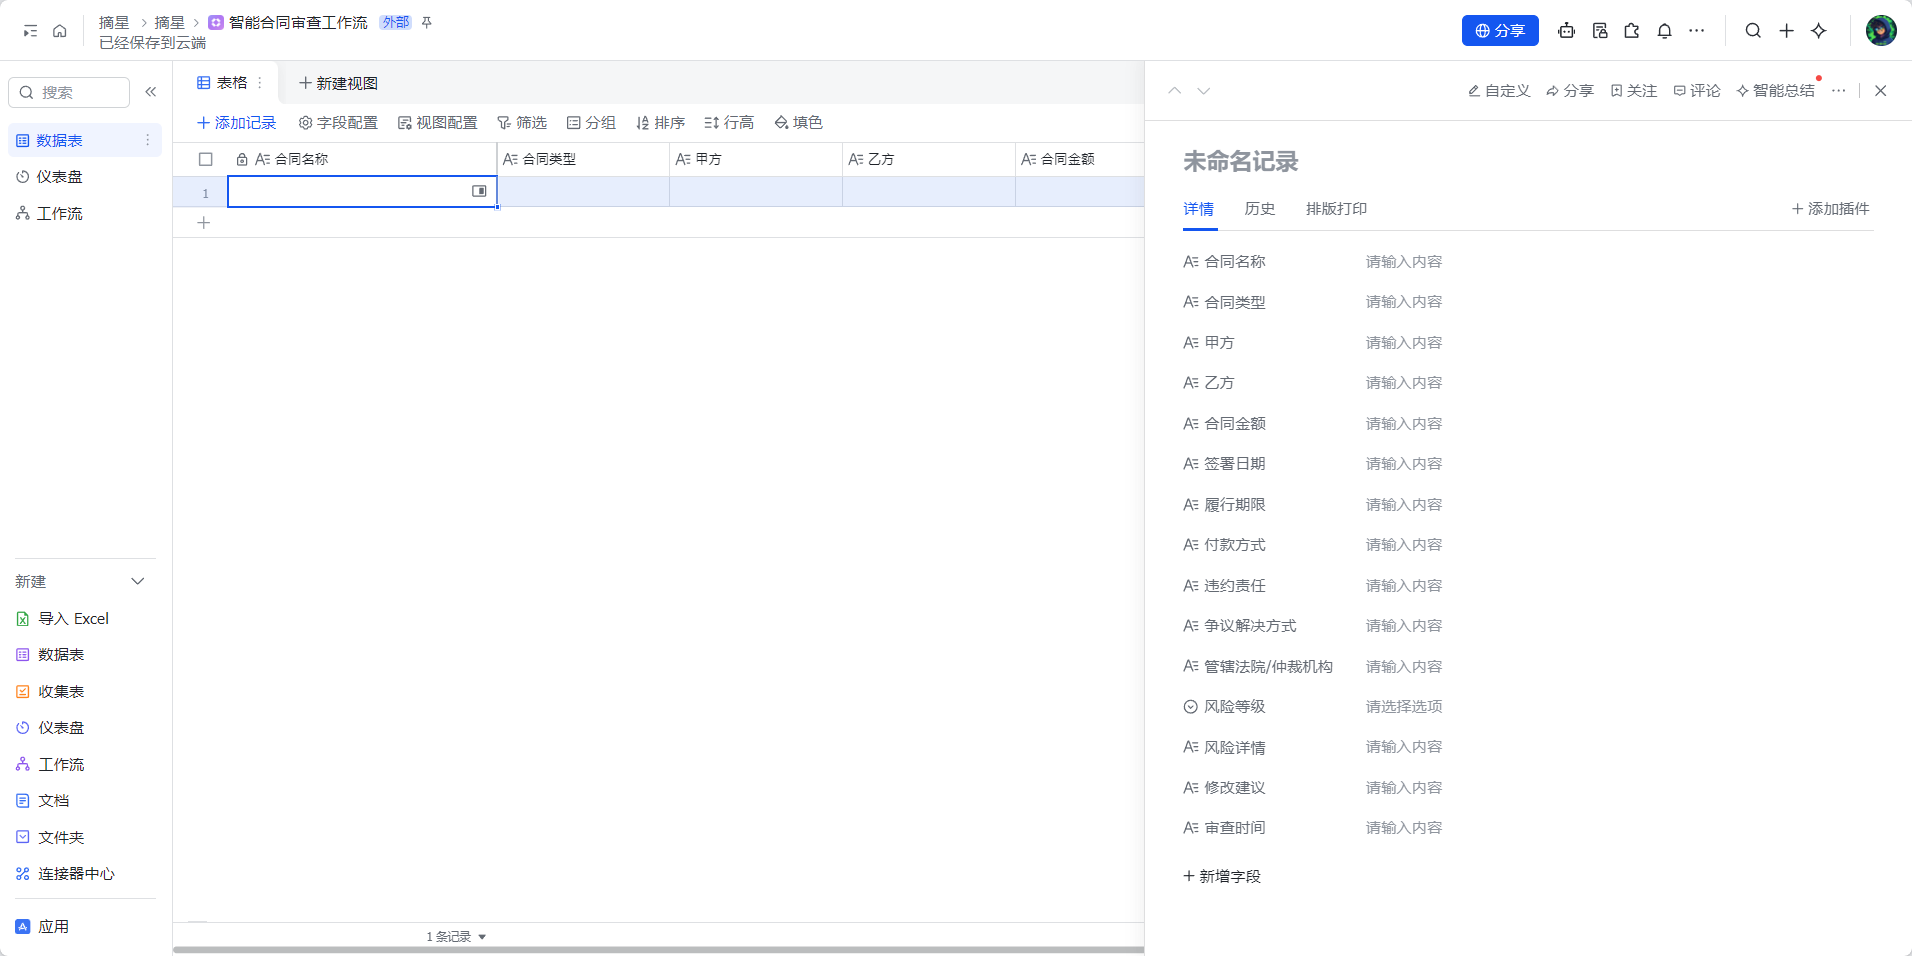Viewport: 1912px width, 956px height.
Task: Toggle the select-all checkbox in the header row
Action: [x=207, y=159]
